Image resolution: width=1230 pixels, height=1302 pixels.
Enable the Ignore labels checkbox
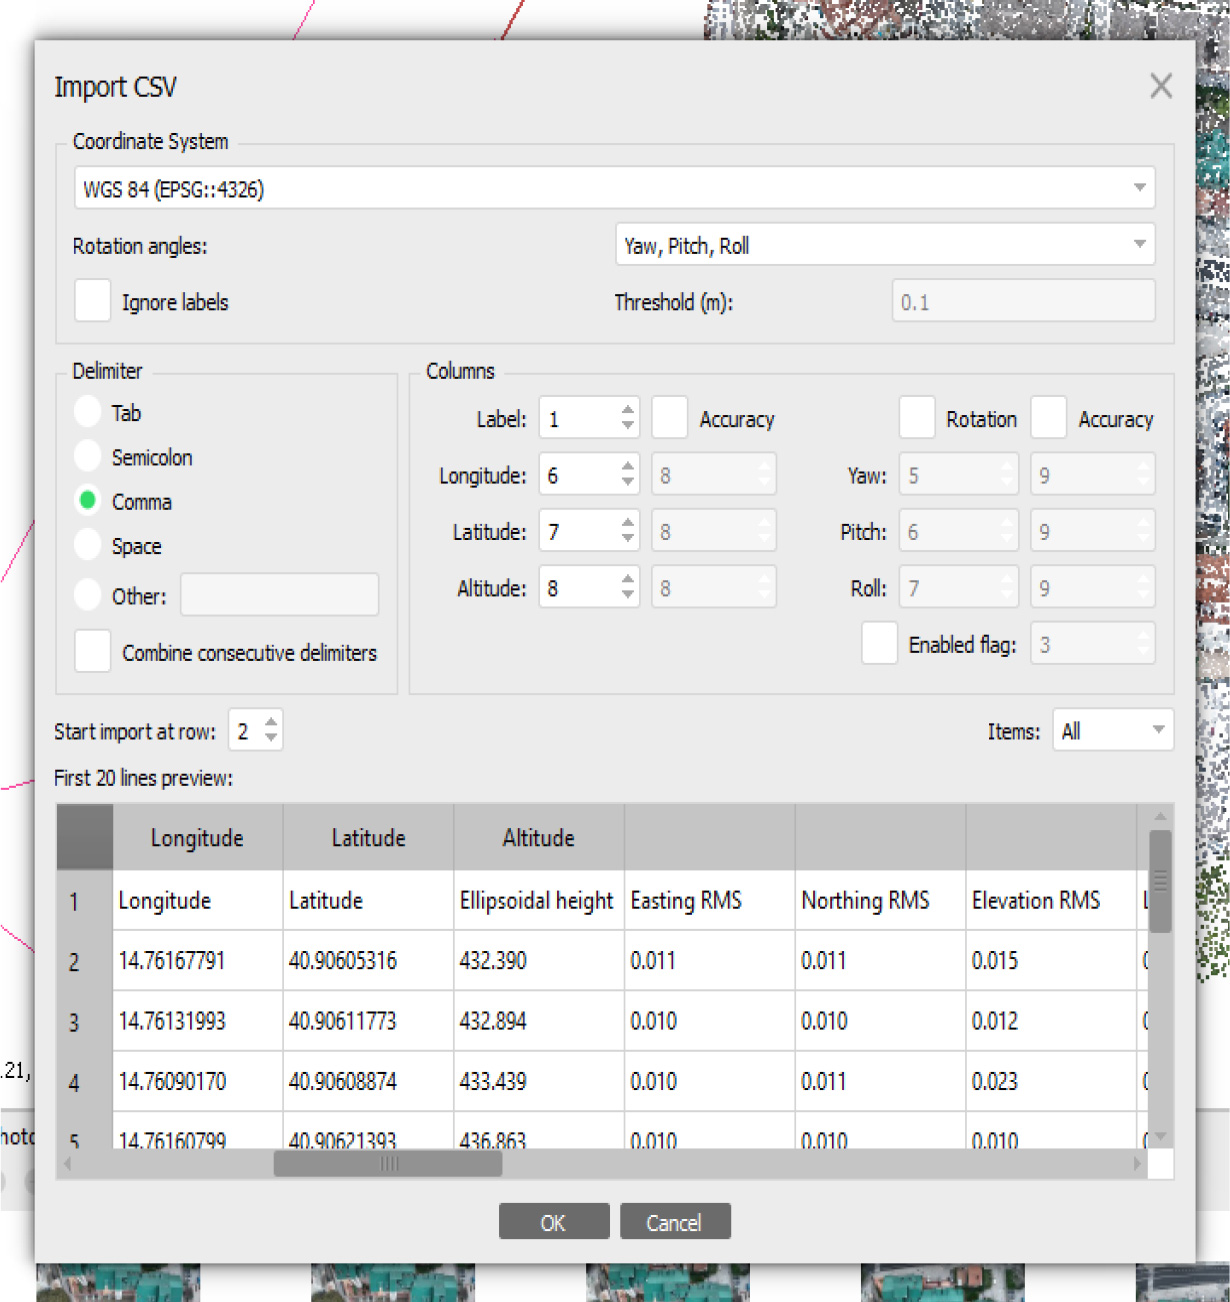[x=93, y=302]
